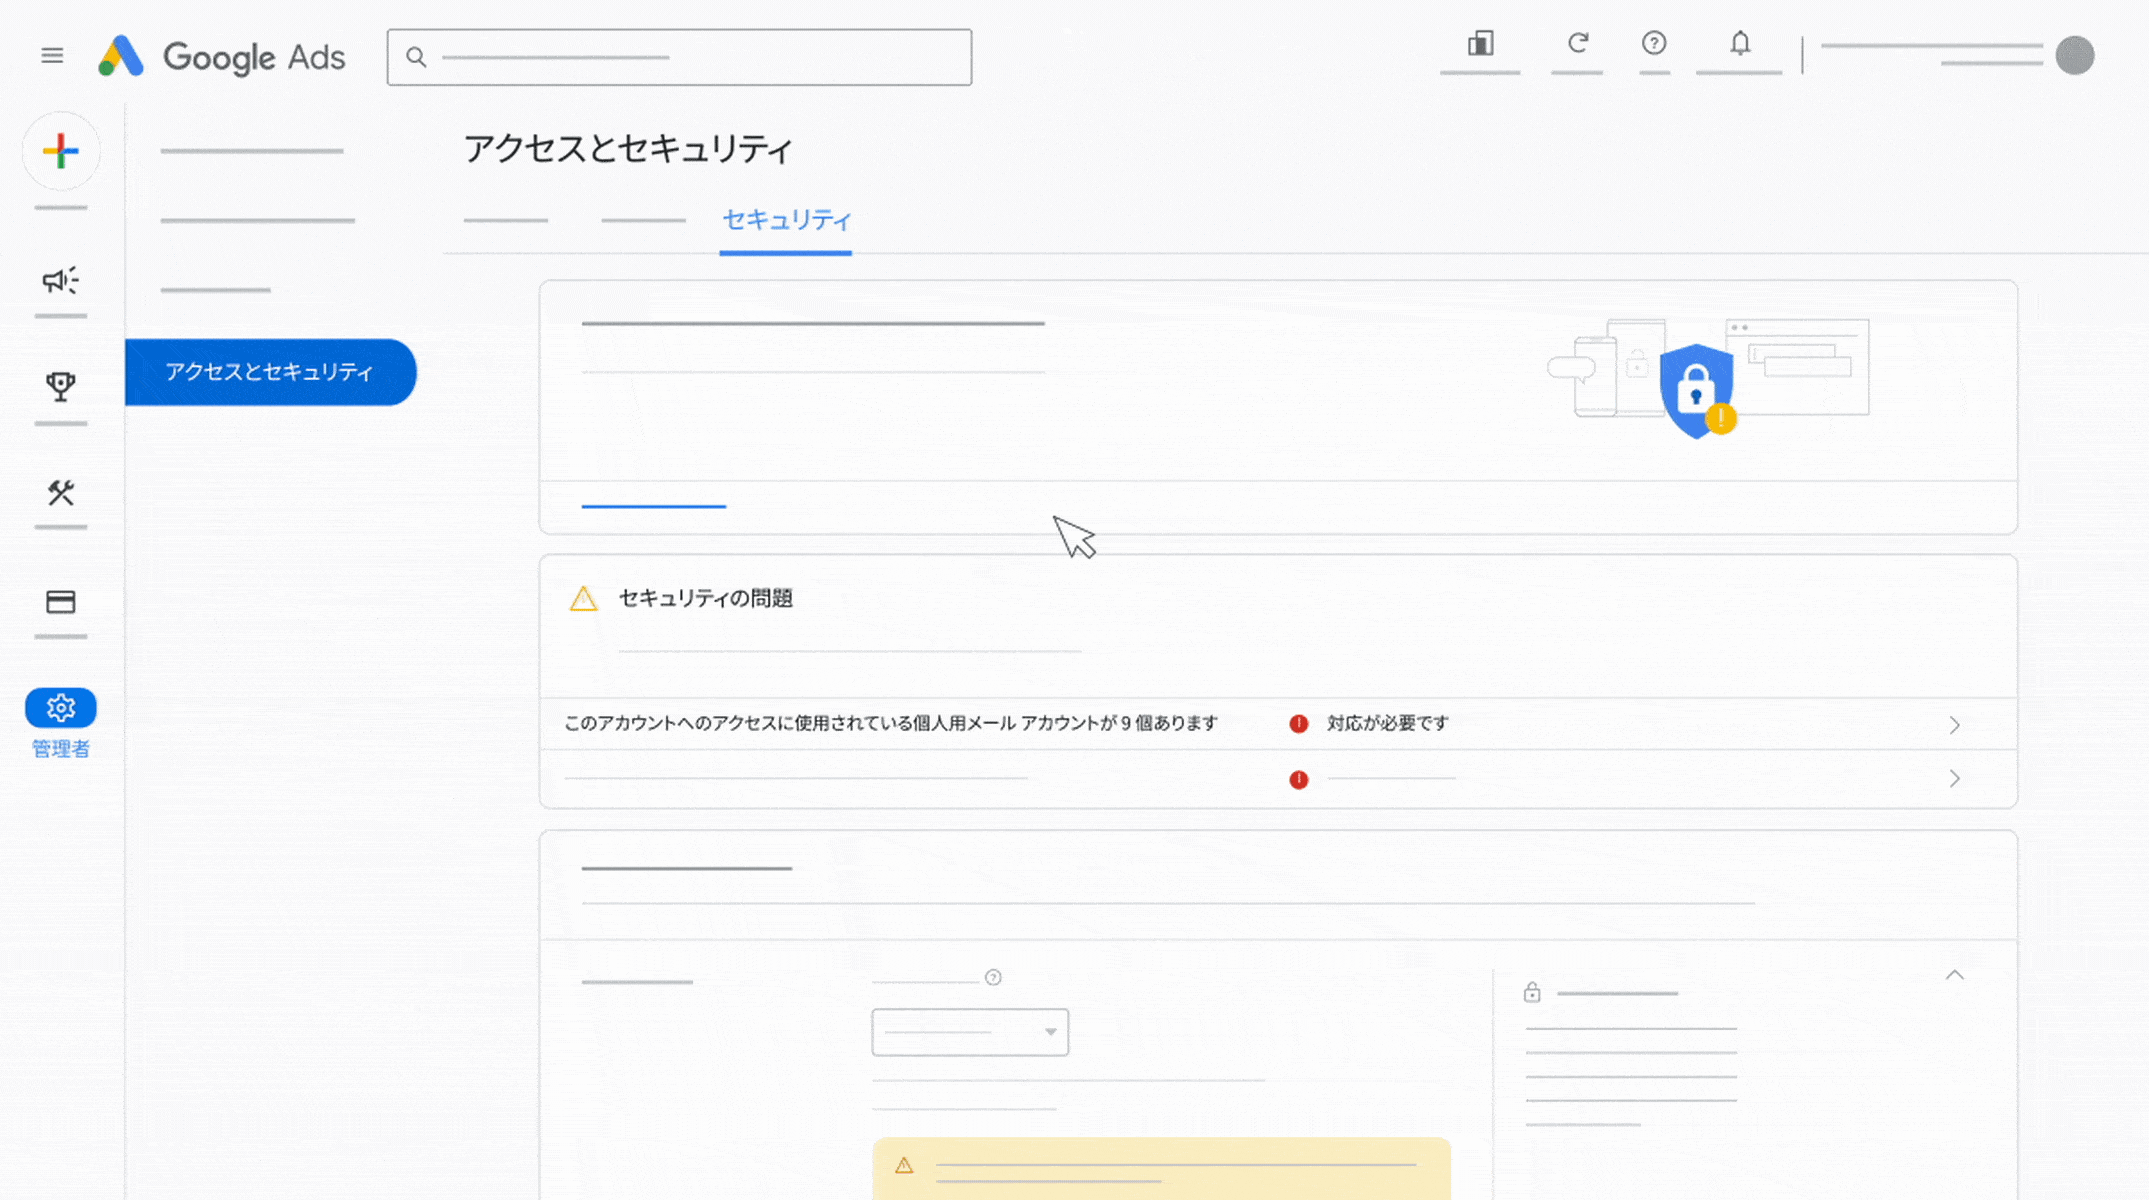Image resolution: width=2149 pixels, height=1200 pixels.
Task: Open the notifications bell icon
Action: click(x=1740, y=44)
